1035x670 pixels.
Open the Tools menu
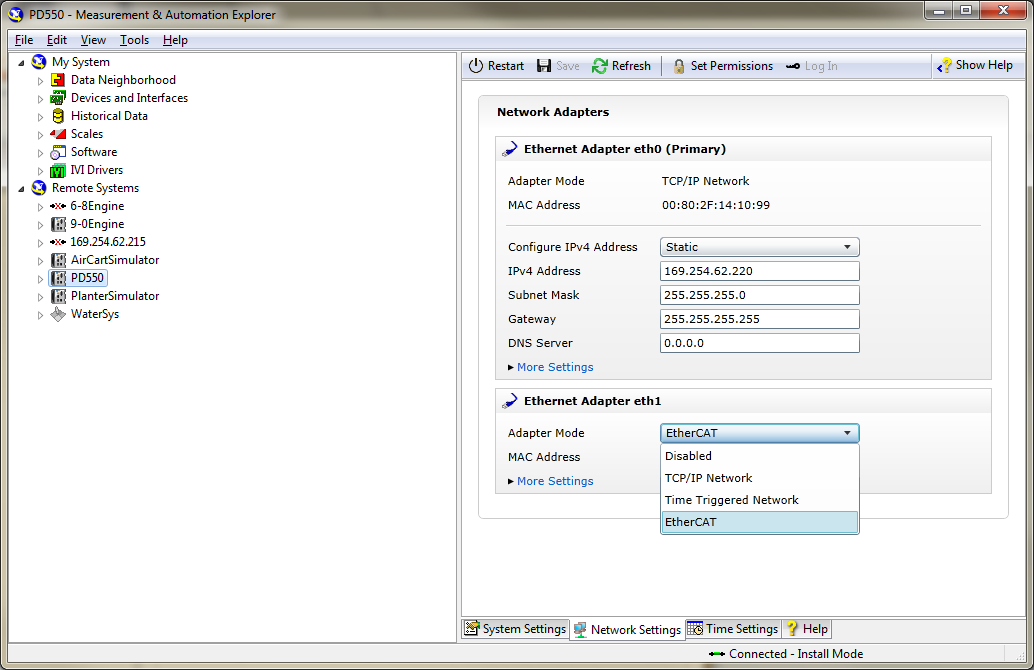[134, 40]
